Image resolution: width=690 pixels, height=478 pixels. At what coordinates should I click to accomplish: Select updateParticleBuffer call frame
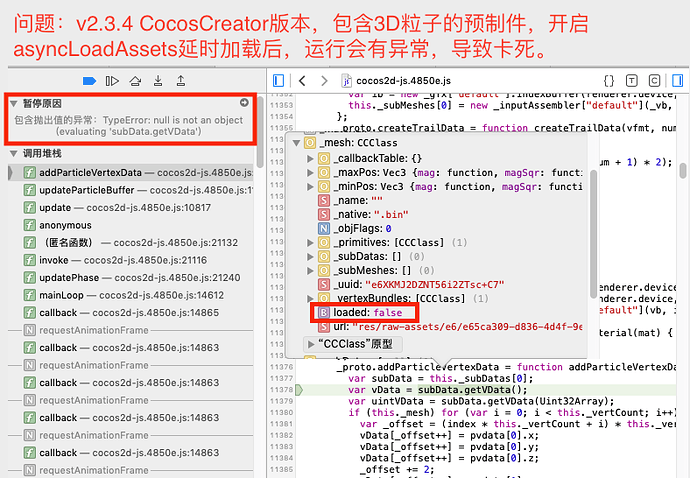130,190
